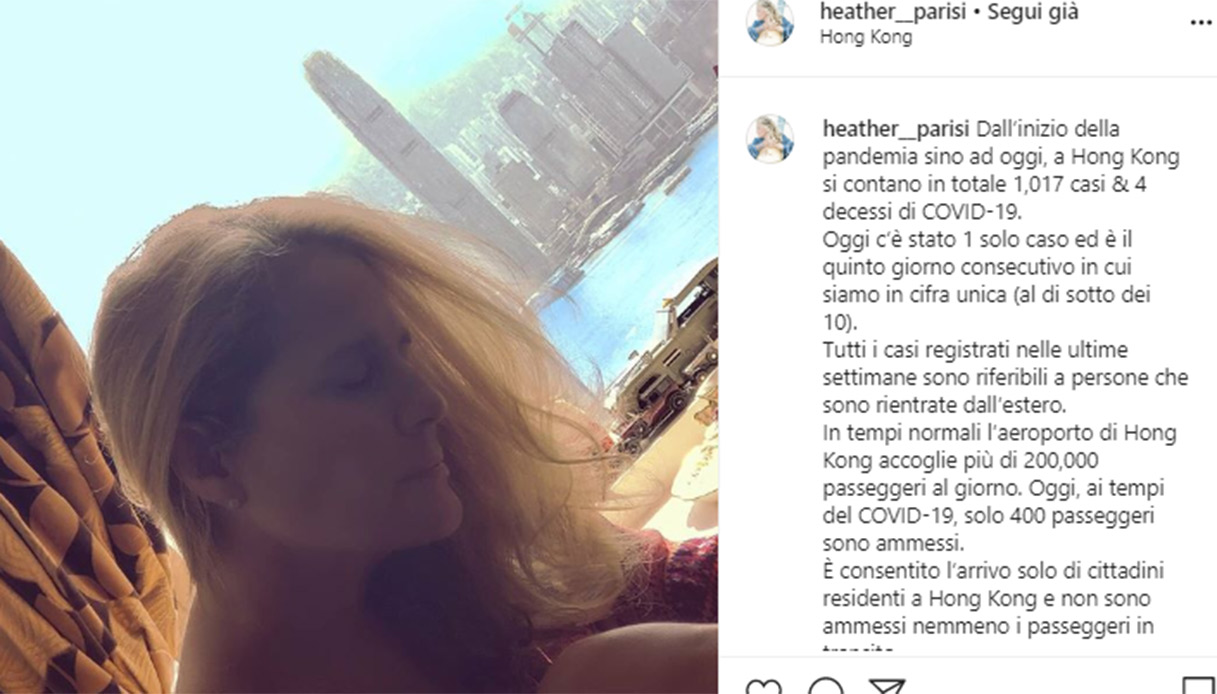Viewport: 1217px width, 694px height.
Task: Open the three-dot post options menu
Action: (x=1200, y=23)
